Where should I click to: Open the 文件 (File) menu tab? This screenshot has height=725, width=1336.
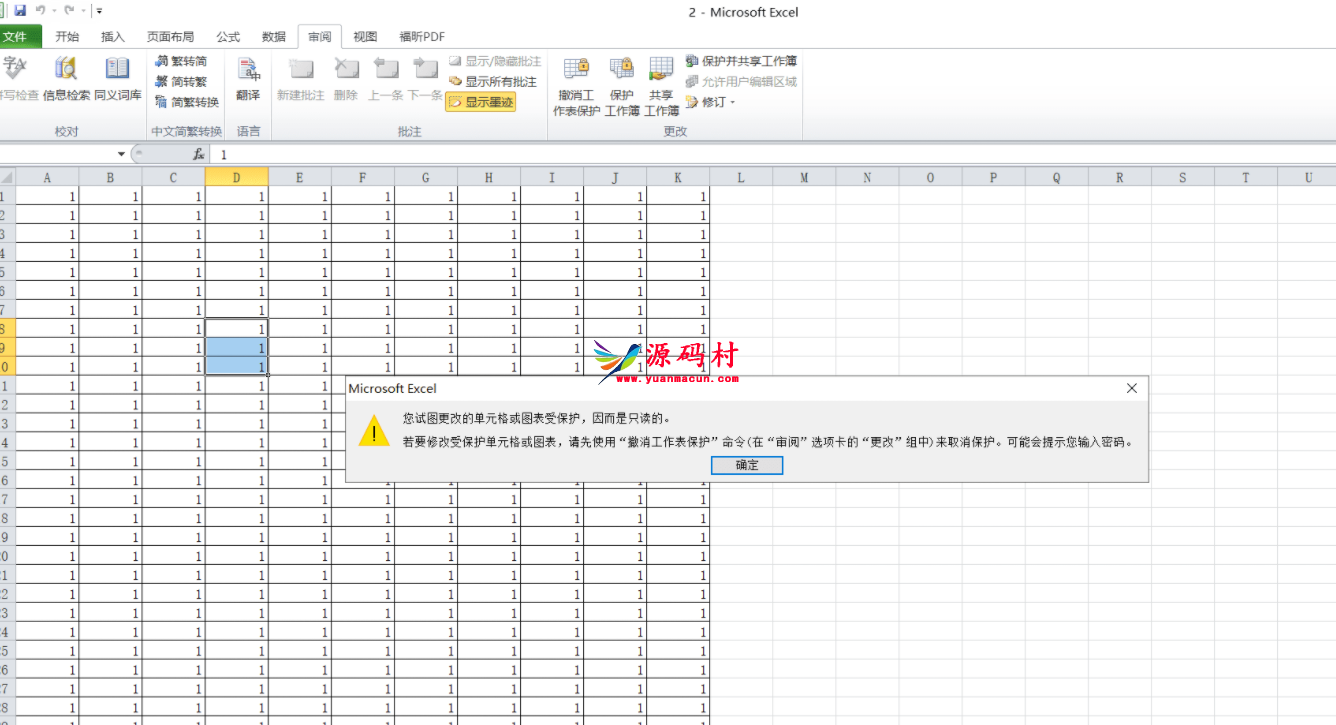(x=17, y=37)
